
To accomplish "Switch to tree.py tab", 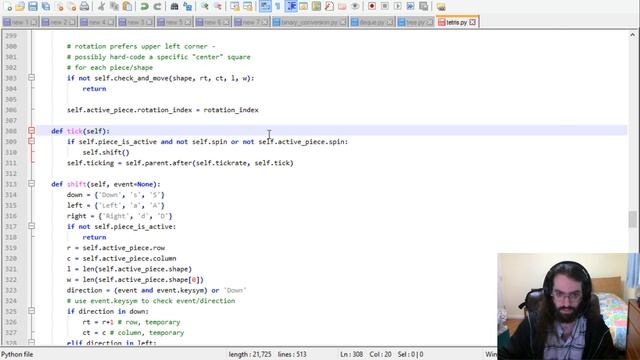I will [x=416, y=22].
